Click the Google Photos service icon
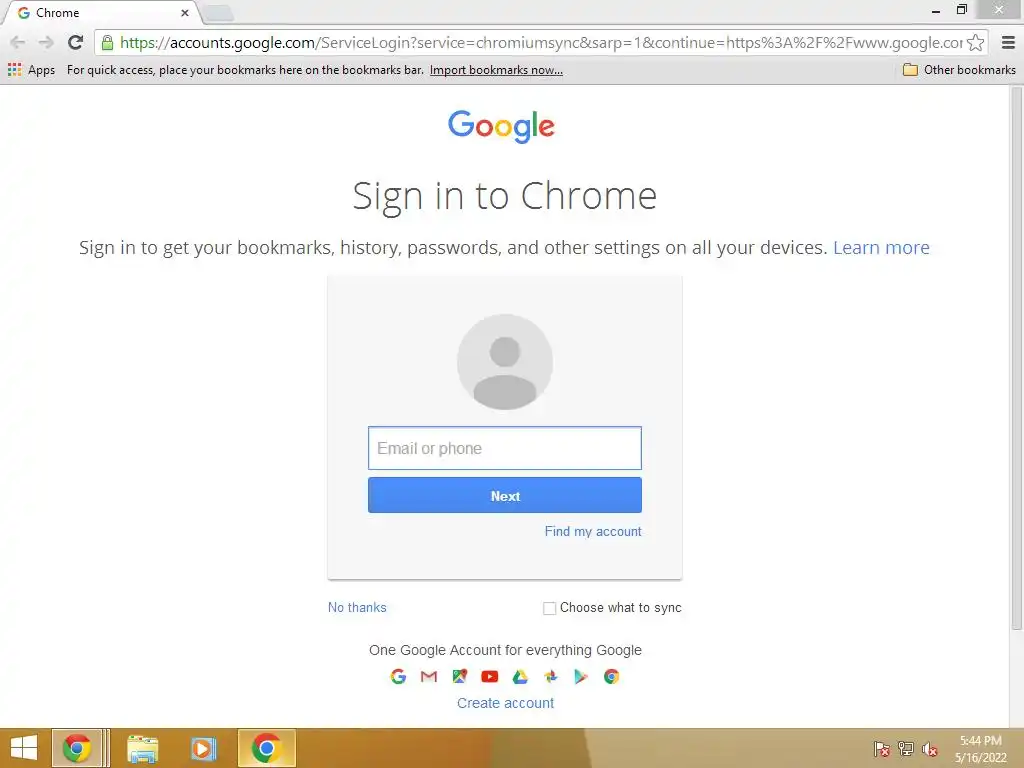1024x768 pixels. click(x=551, y=677)
